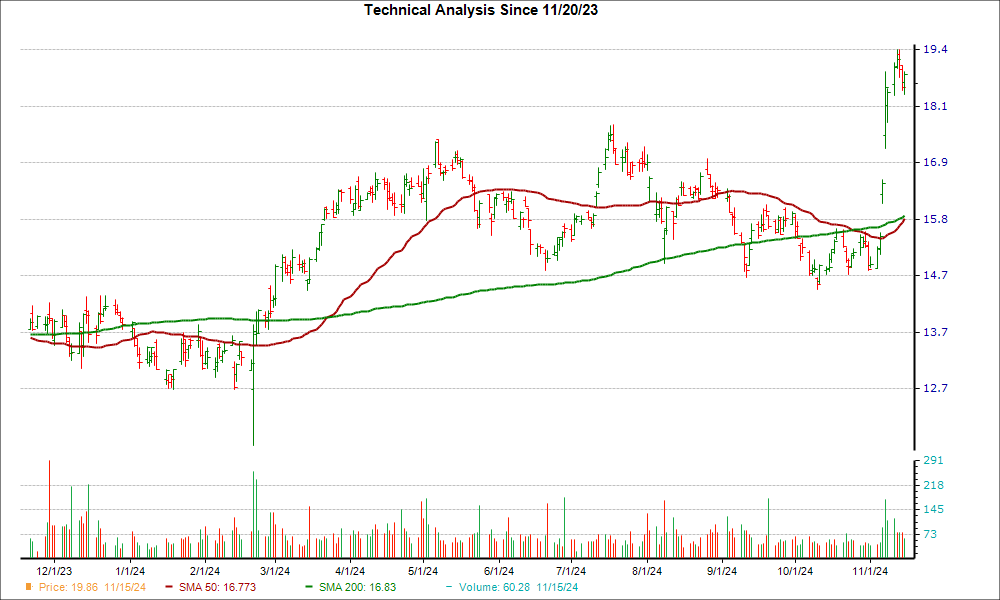Click the 18.1 price axis label
This screenshot has height=600, width=1000.
tap(935, 106)
